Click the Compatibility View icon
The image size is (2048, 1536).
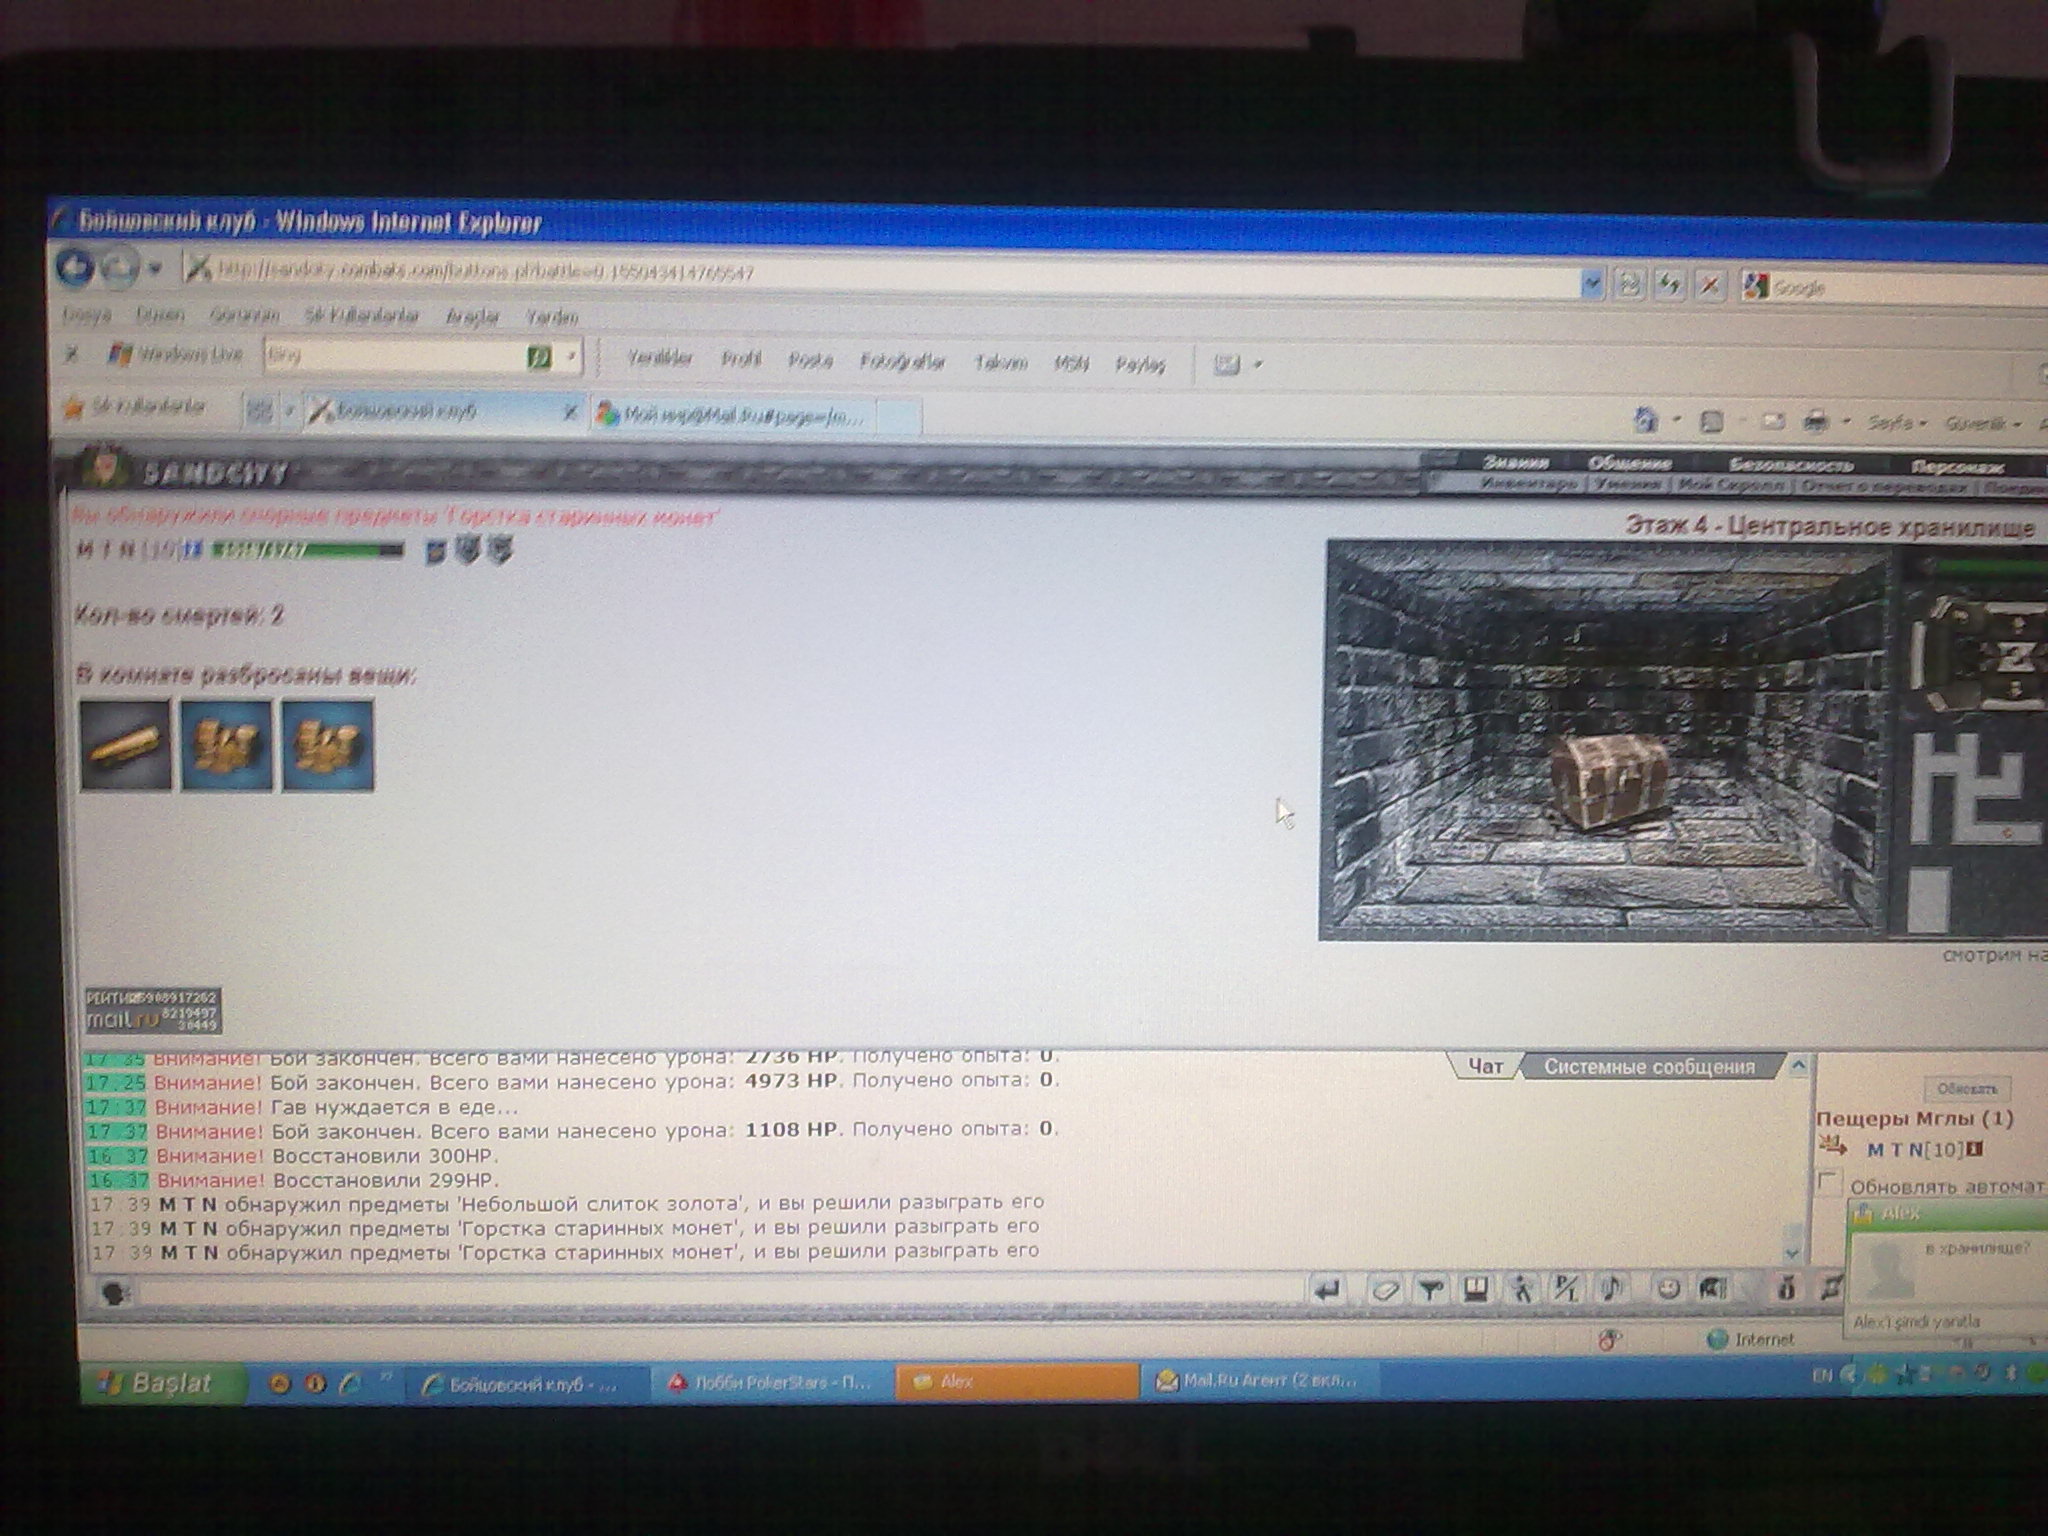tap(1629, 285)
